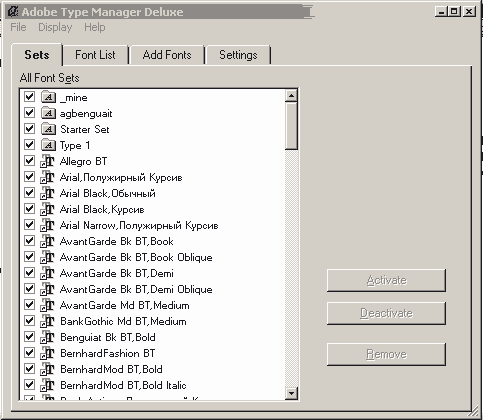Screen dimensions: 483x420
Task: Click font icon beside AvantGarde Md BT,Medium
Action: tap(47, 305)
